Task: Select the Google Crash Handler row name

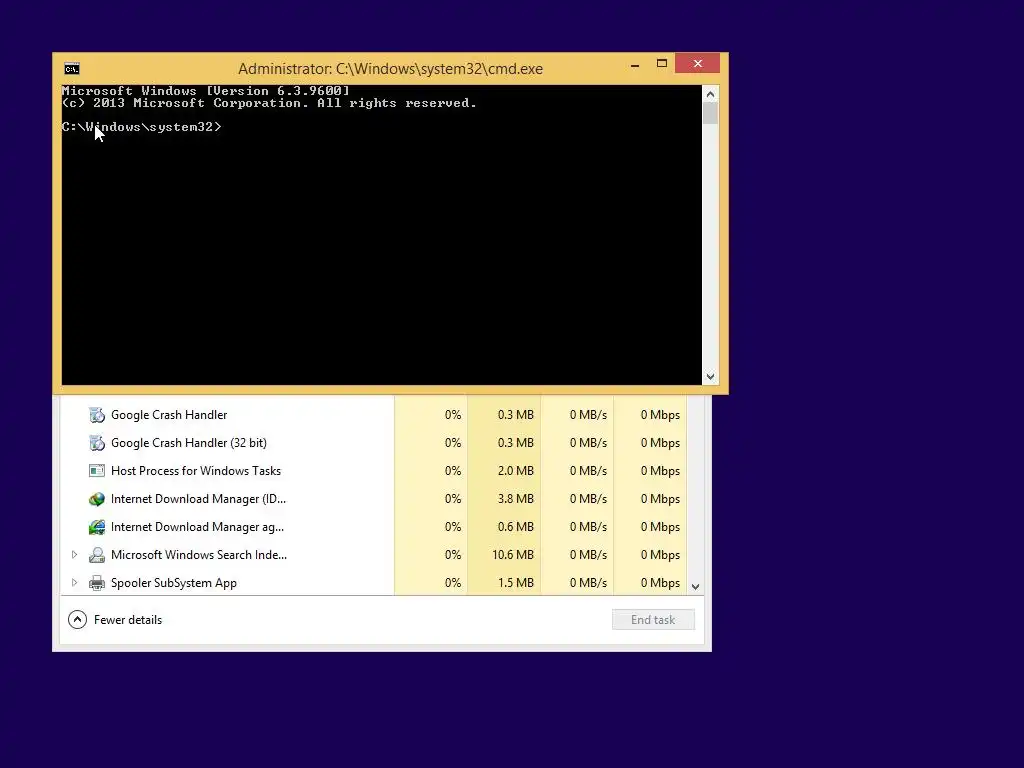Action: pyautogui.click(x=169, y=415)
